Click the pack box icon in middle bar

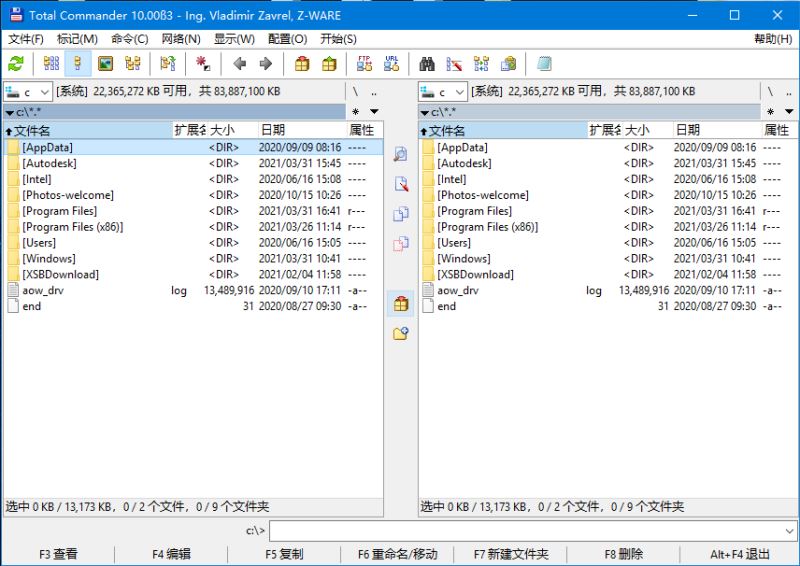pyautogui.click(x=401, y=304)
